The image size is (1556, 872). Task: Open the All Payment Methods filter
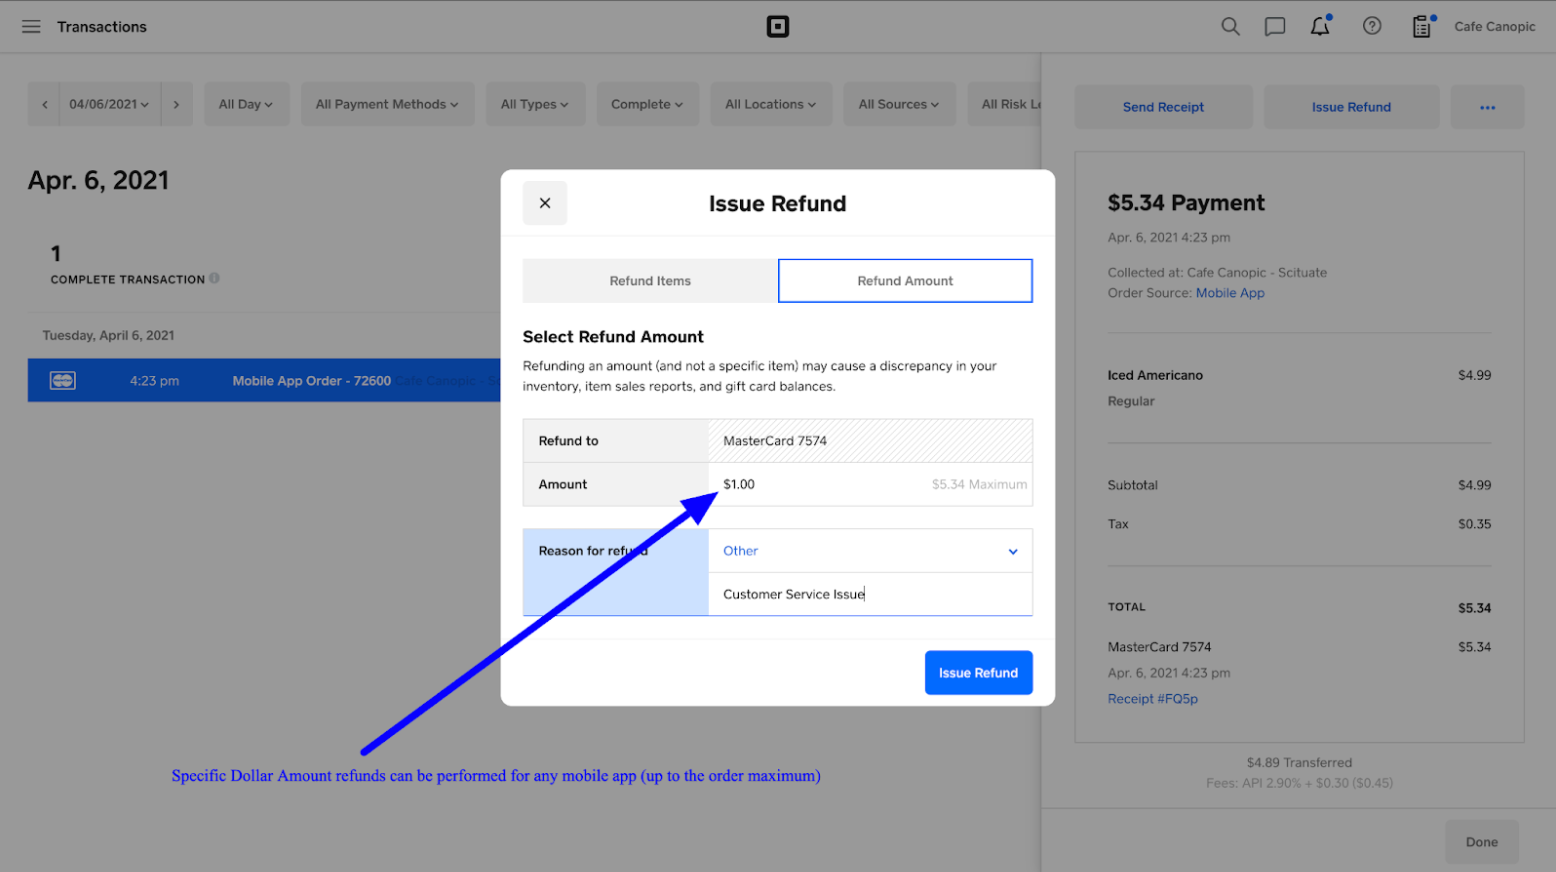click(387, 104)
